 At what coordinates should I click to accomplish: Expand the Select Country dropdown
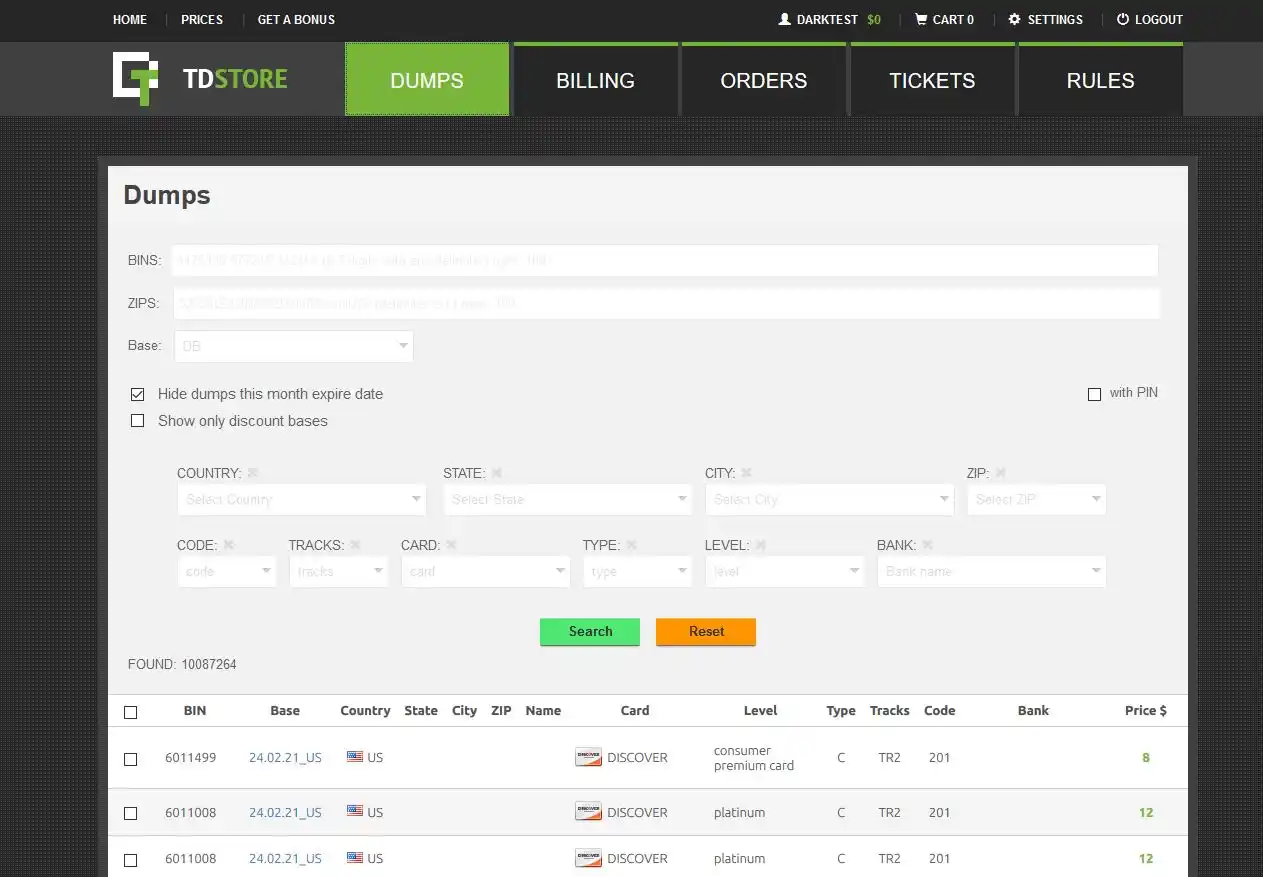(301, 499)
